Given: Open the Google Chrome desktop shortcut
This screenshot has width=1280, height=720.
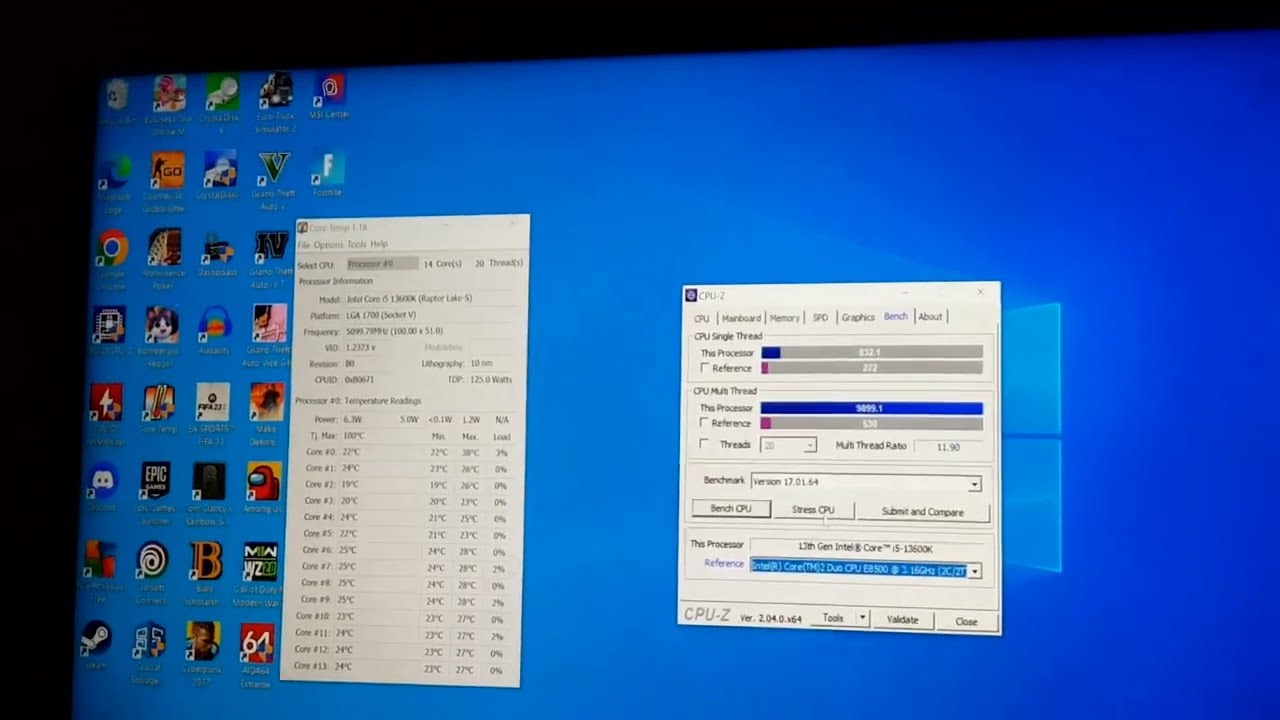Looking at the screenshot, I should tap(112, 258).
